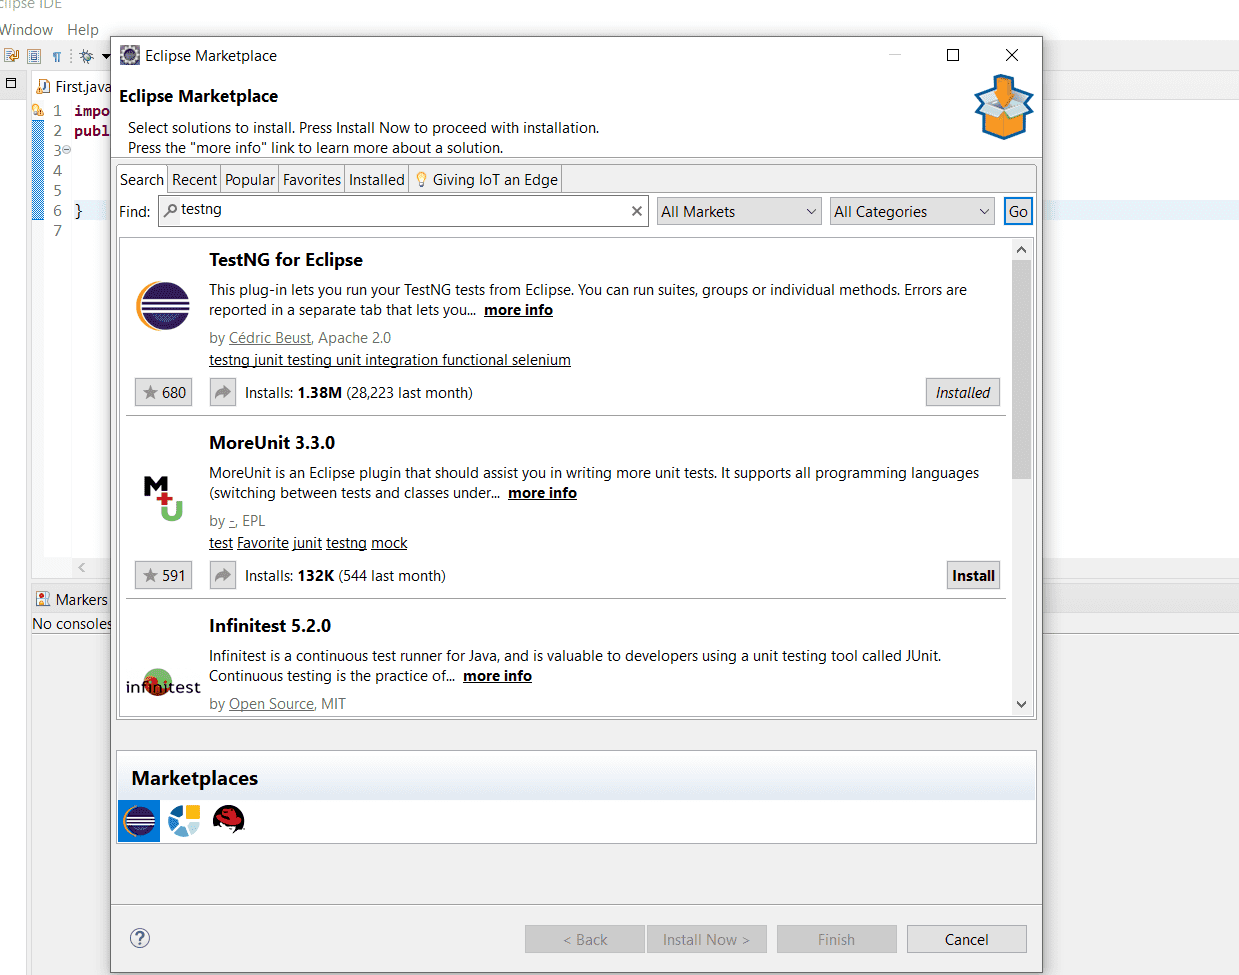Click the First.java file icon on editor tab

[43, 87]
